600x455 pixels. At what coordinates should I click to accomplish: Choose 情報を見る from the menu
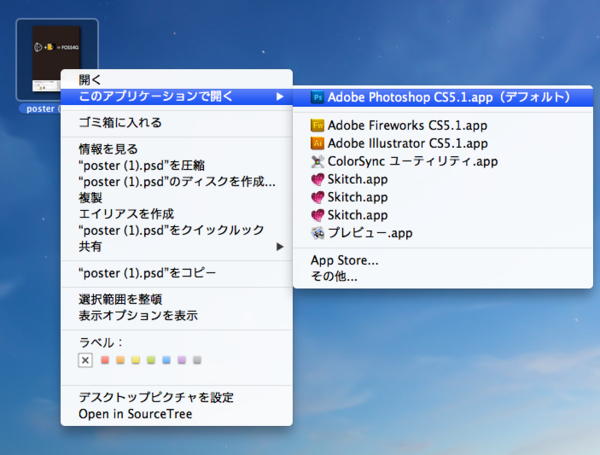click(x=177, y=149)
